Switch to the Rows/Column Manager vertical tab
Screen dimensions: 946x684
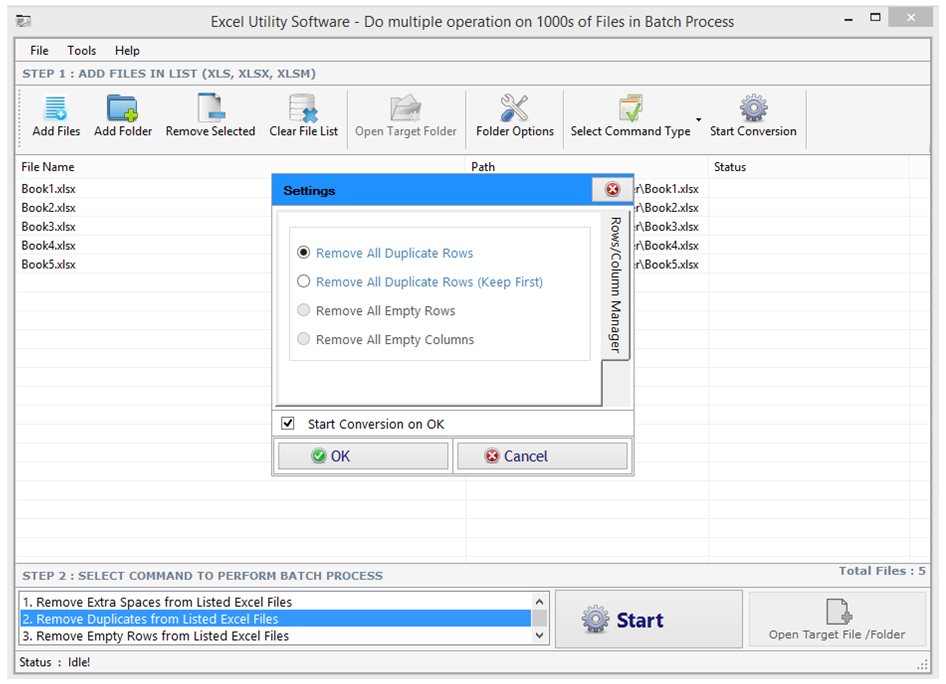click(615, 285)
